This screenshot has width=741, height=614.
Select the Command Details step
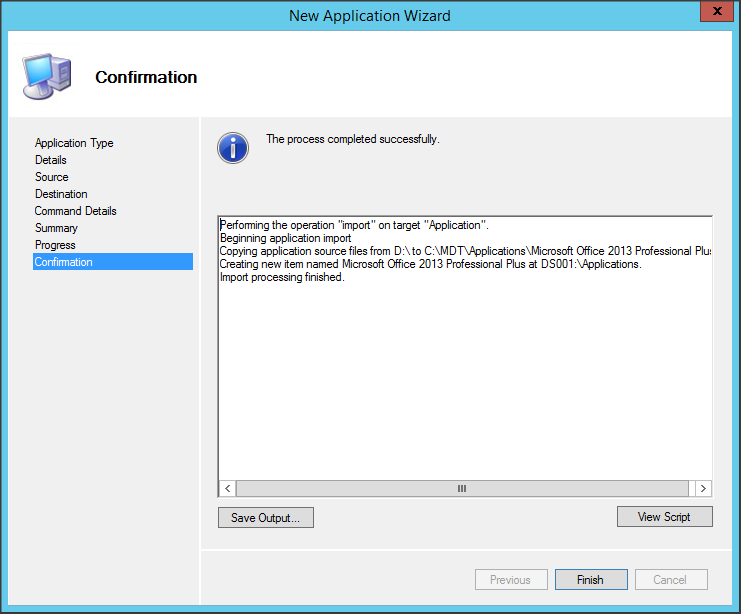tap(75, 211)
